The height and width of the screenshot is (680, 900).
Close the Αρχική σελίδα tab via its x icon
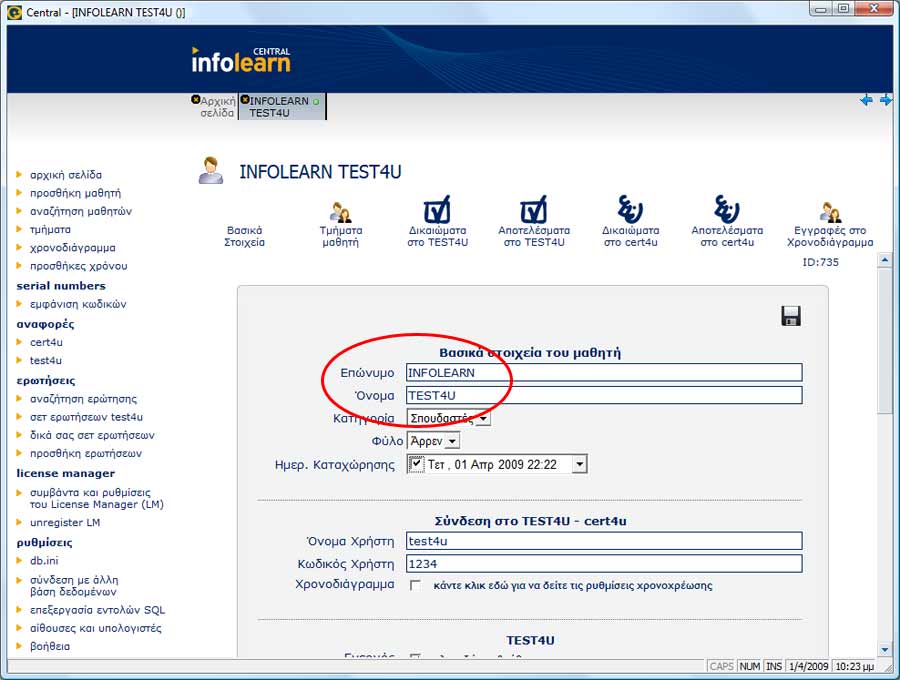(195, 100)
